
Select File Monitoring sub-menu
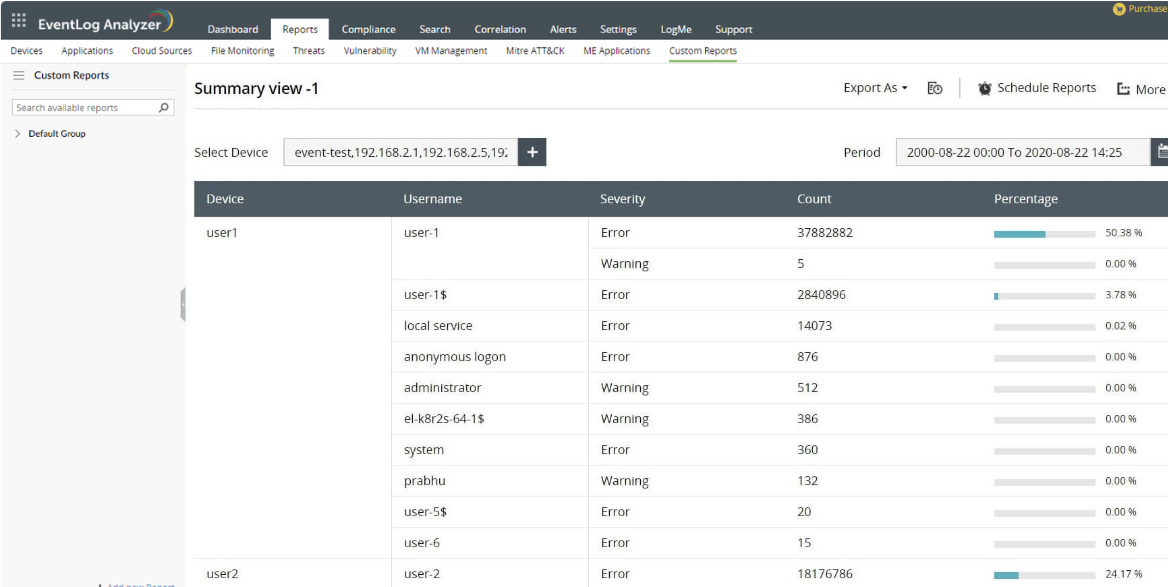coord(243,51)
